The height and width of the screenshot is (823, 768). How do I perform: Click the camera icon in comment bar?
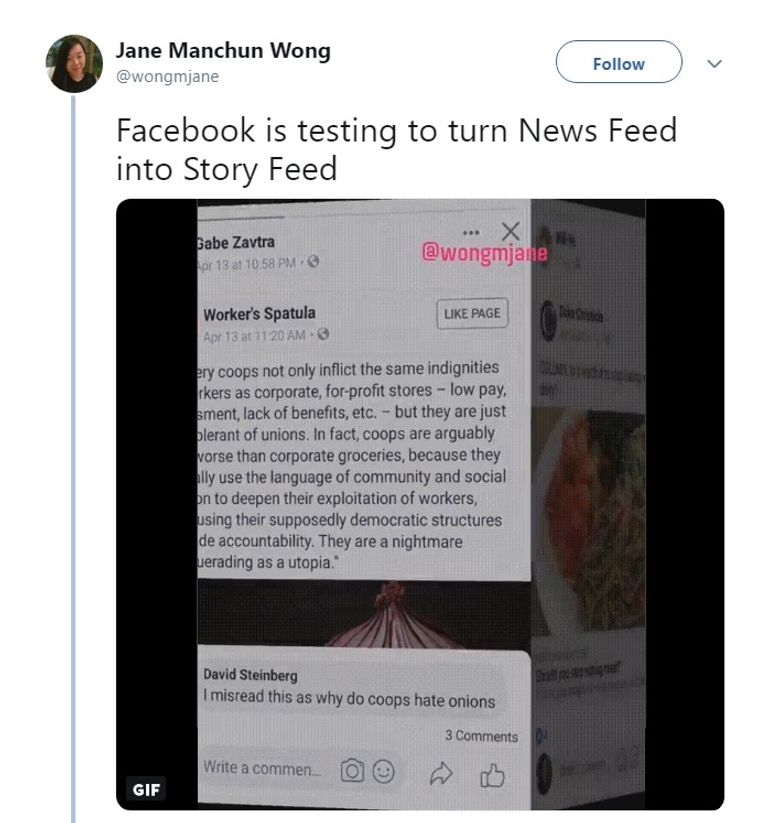pyautogui.click(x=351, y=771)
